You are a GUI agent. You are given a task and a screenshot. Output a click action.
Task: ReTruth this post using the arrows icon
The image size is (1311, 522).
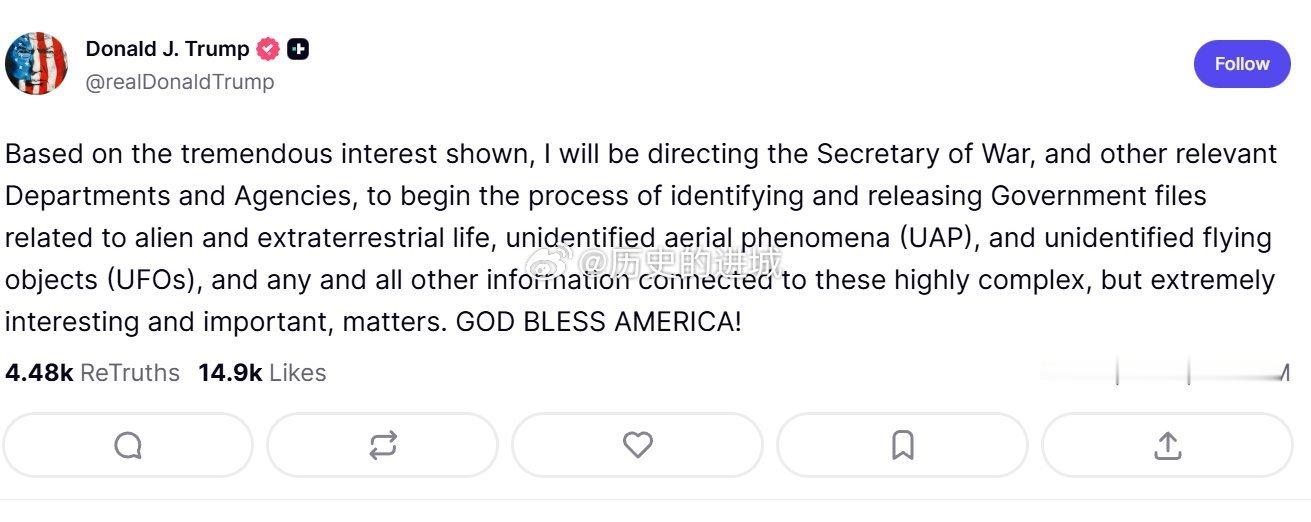click(x=383, y=445)
